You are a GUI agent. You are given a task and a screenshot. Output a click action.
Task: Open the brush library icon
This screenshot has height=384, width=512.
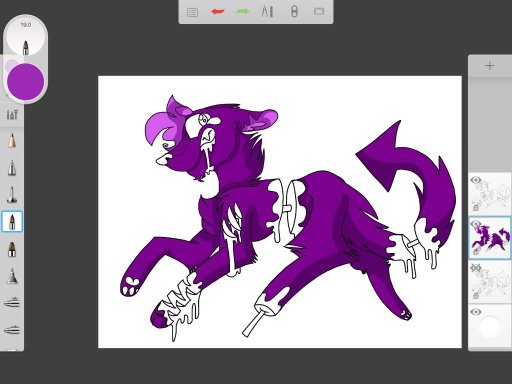12,115
